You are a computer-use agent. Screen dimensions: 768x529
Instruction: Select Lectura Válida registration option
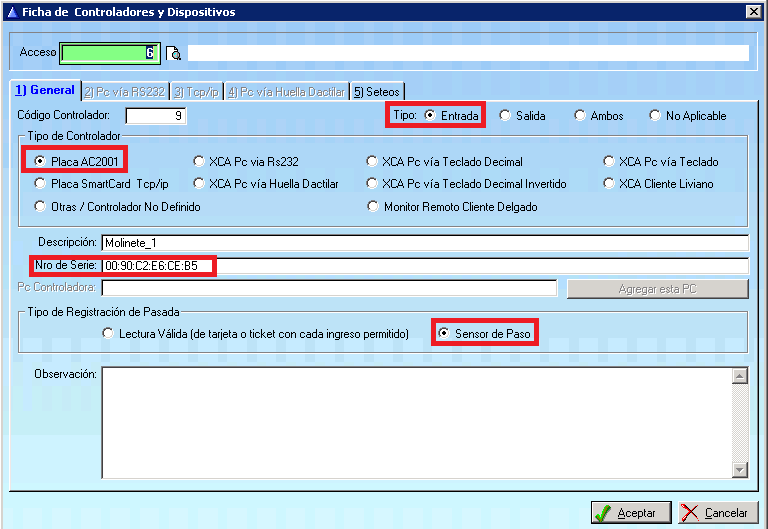point(108,333)
